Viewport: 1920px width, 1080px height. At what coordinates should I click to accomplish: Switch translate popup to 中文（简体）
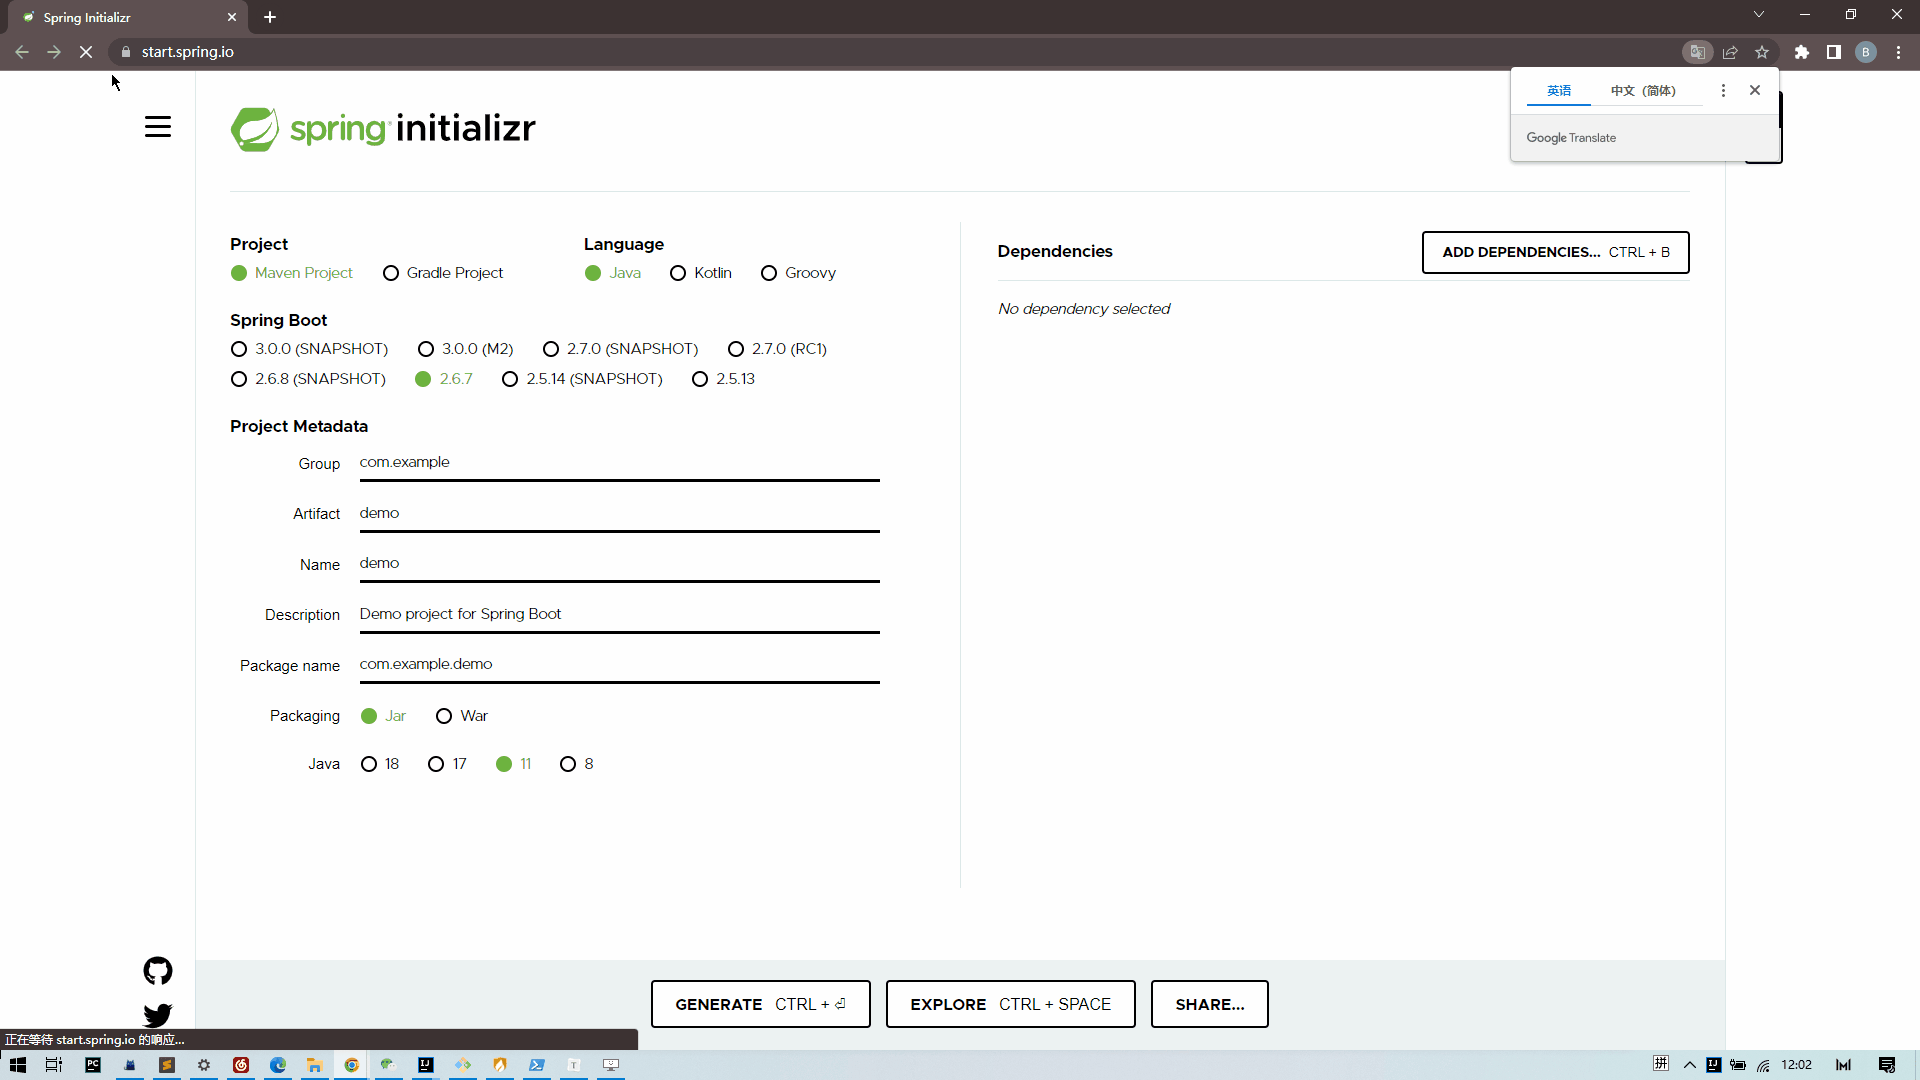(1643, 90)
